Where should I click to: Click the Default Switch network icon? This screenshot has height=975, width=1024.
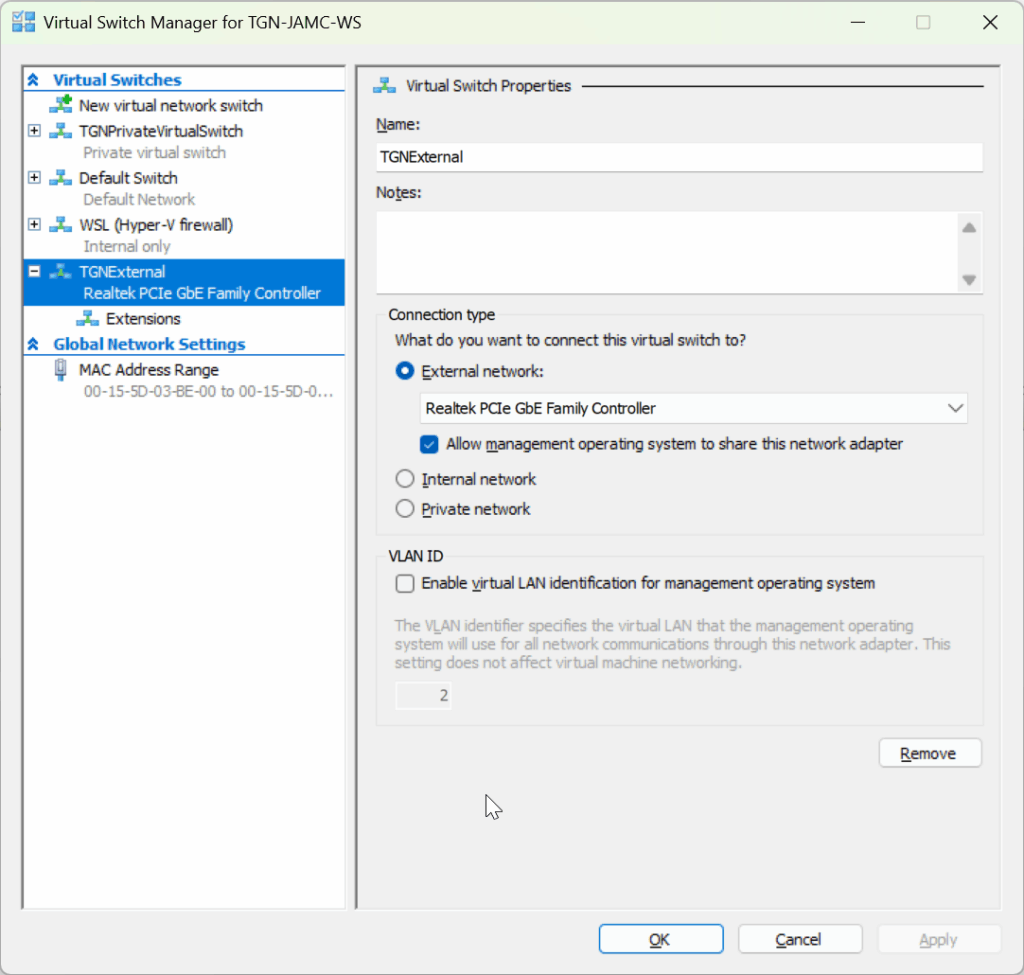click(x=61, y=178)
